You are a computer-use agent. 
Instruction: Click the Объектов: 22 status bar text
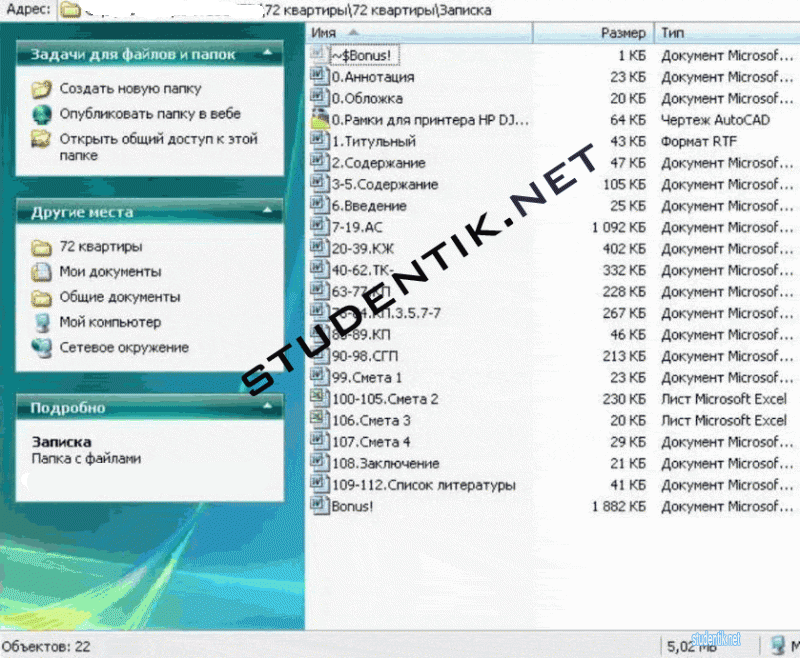(46, 646)
